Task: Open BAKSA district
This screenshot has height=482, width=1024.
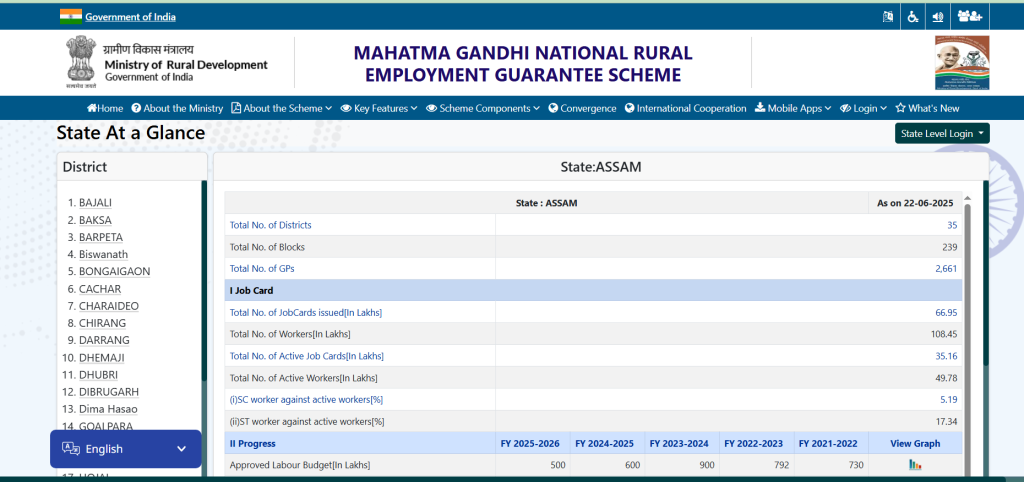Action: tap(95, 220)
